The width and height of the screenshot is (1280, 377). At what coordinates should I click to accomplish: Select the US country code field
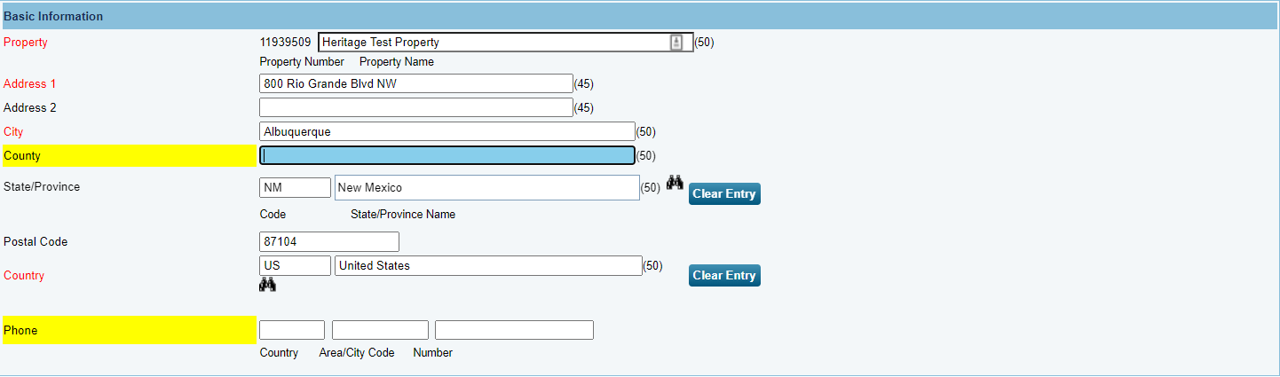point(295,265)
